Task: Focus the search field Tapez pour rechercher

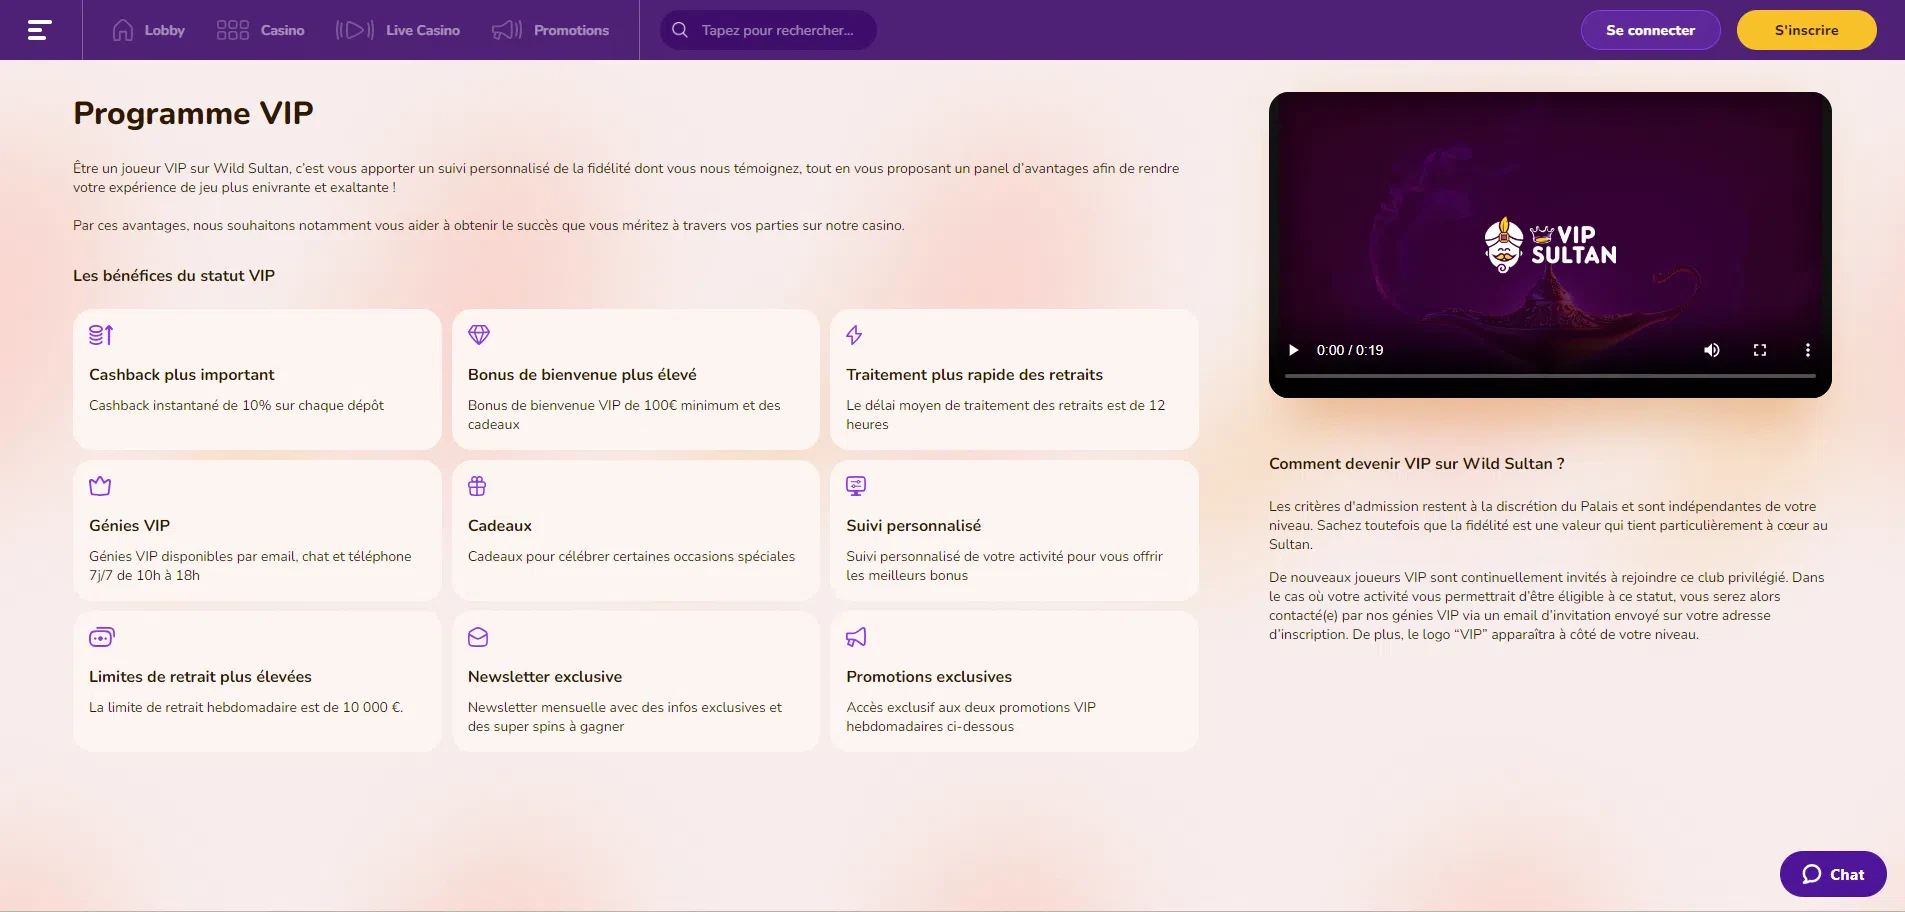Action: point(768,30)
